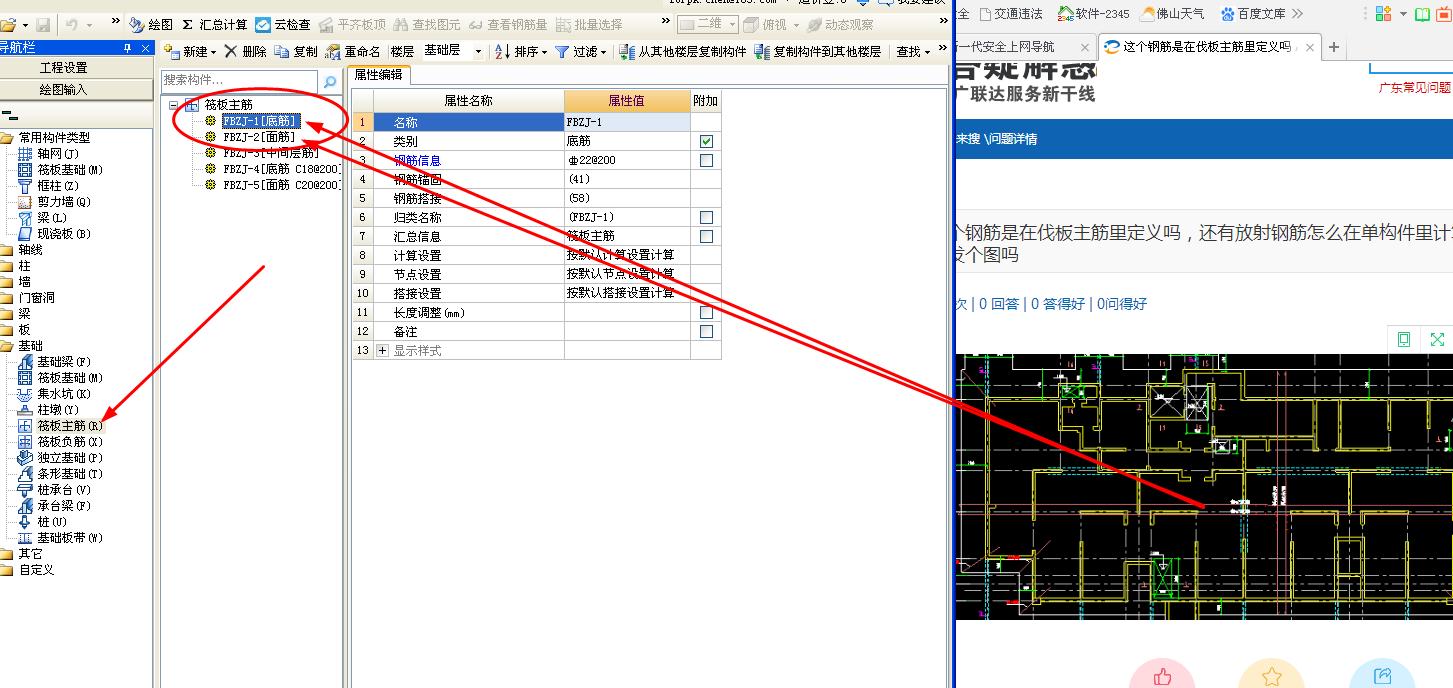1453x688 pixels.
Task: Expand the 显示样式 property row
Action: tap(382, 350)
